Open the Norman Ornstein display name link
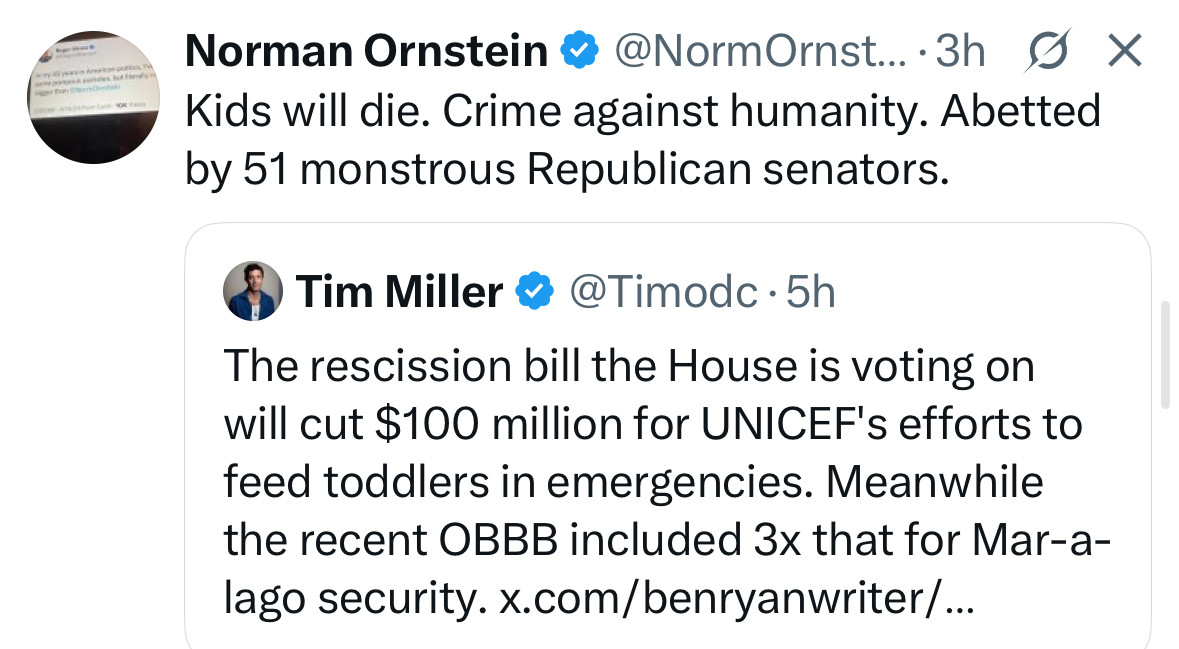This screenshot has width=1179, height=649. pyautogui.click(x=366, y=51)
